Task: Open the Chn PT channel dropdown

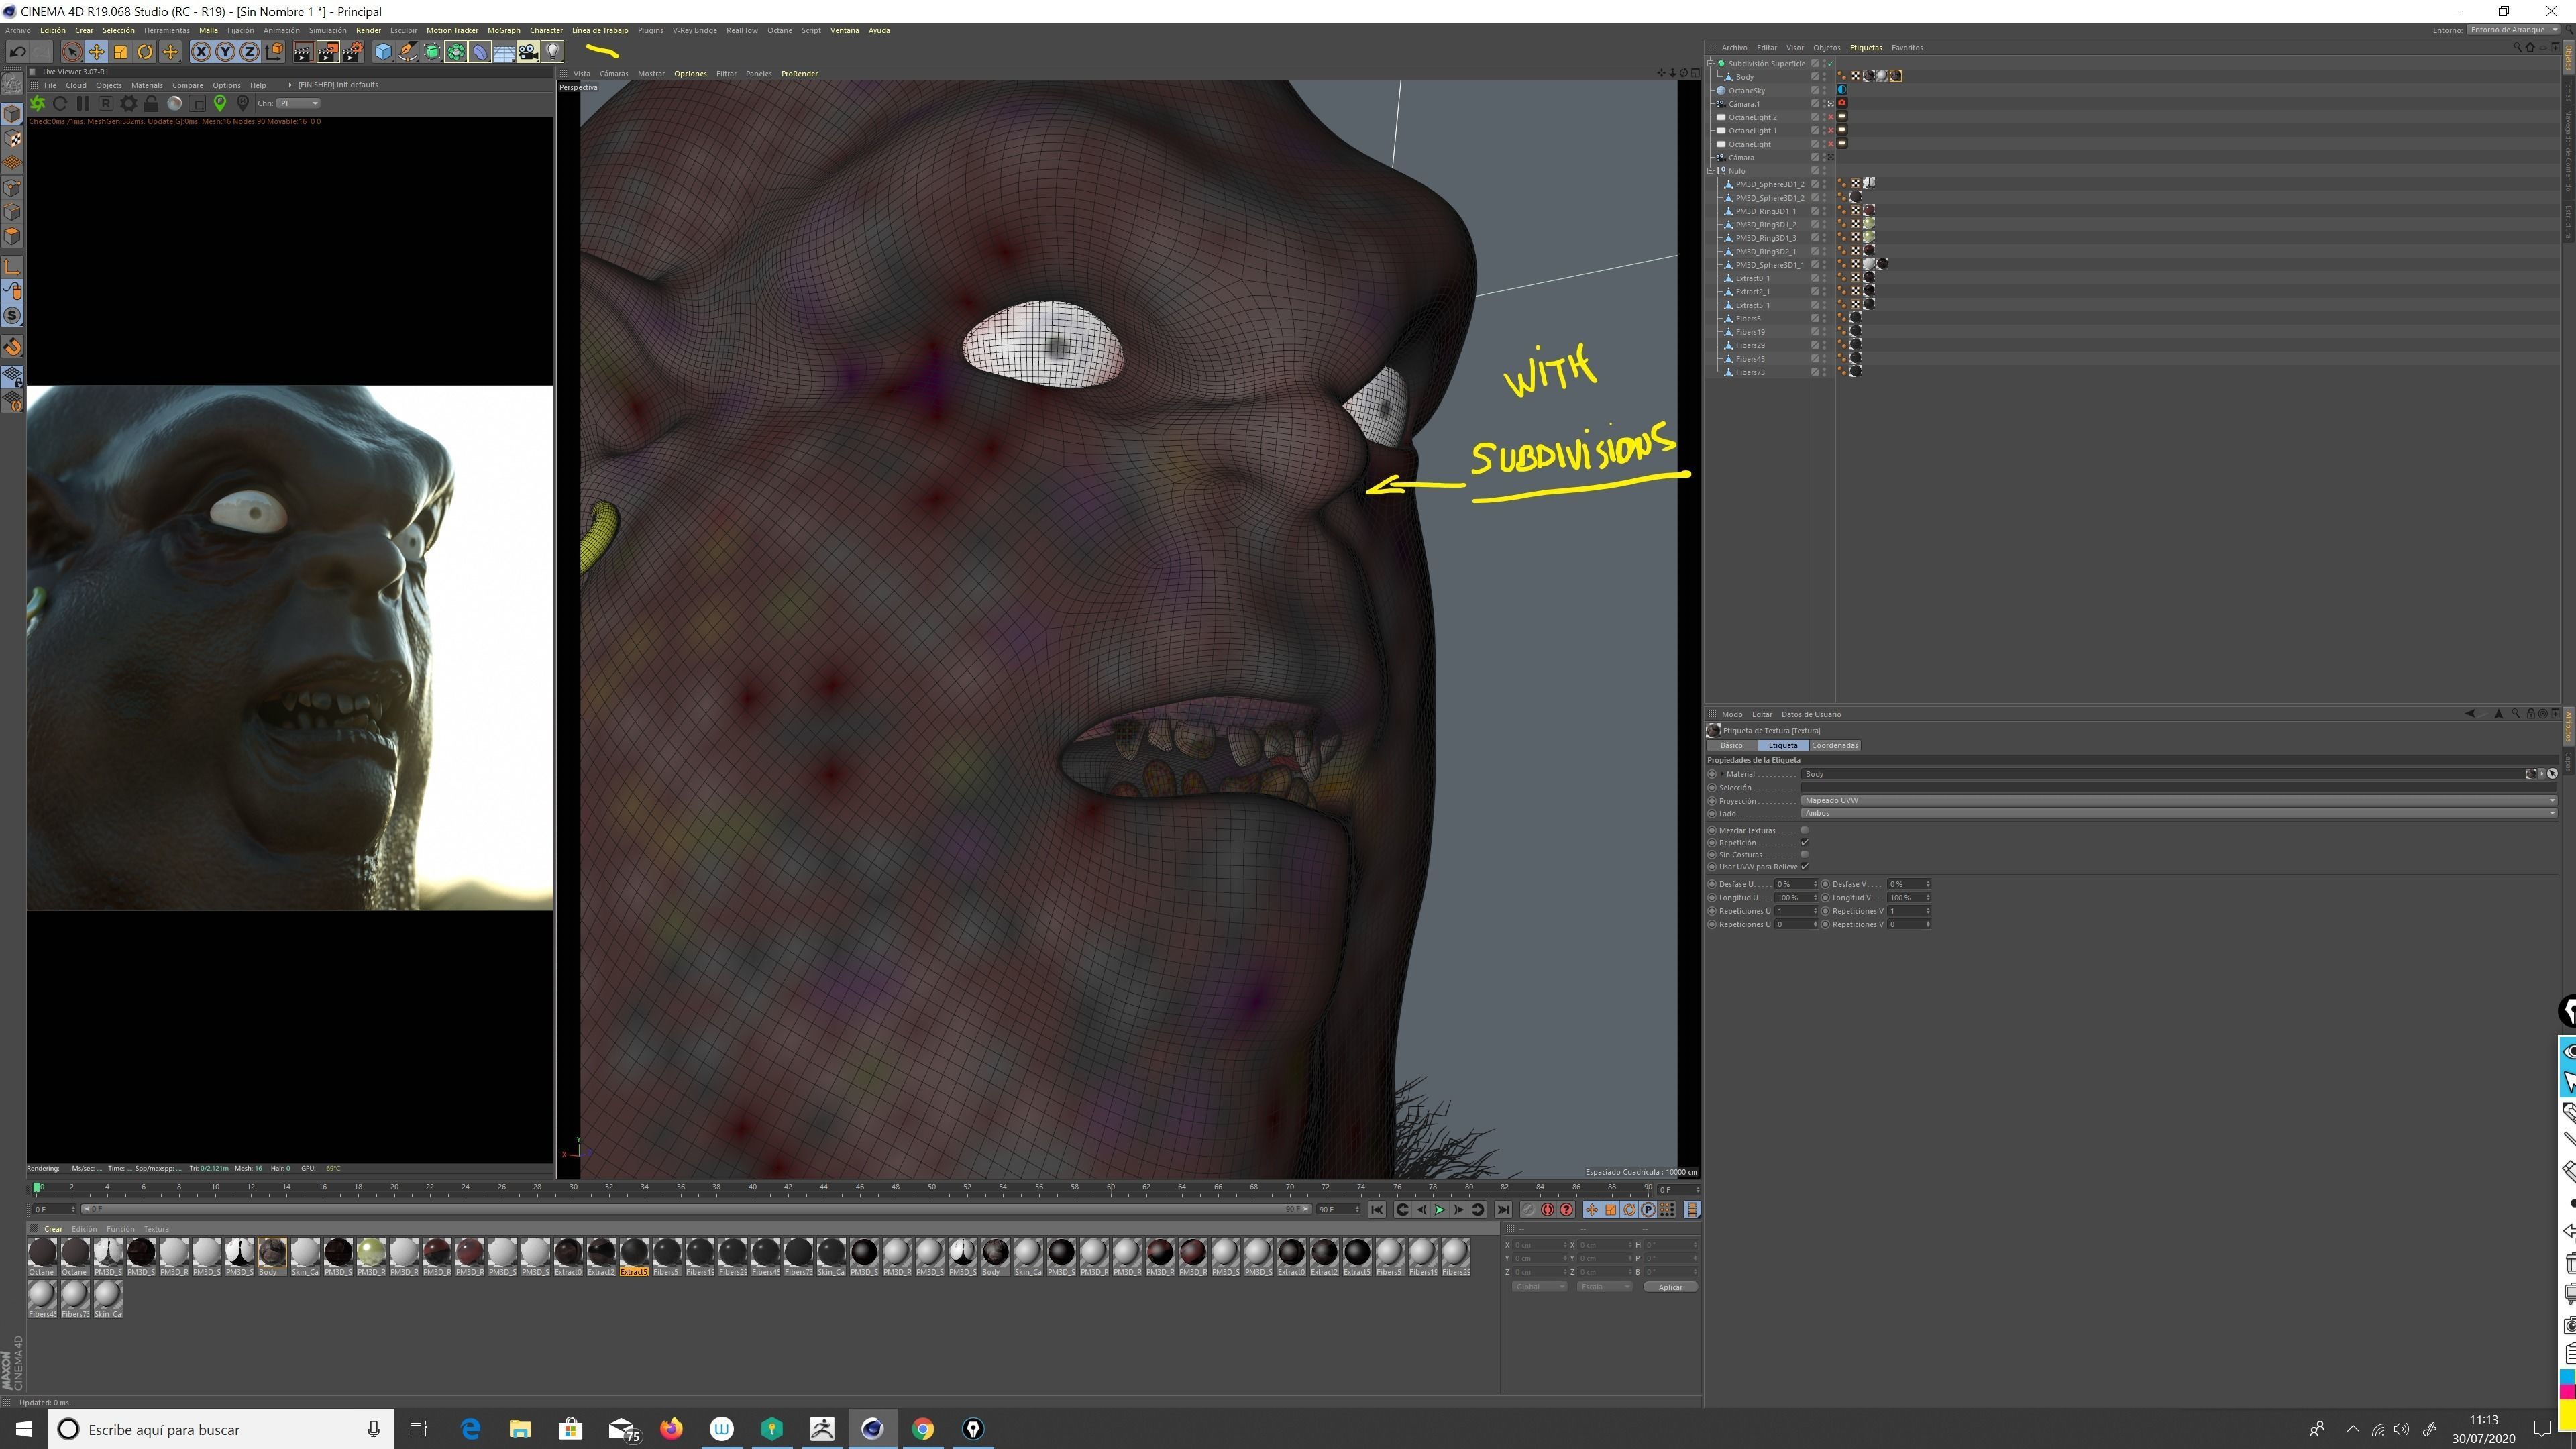Action: click(x=299, y=103)
